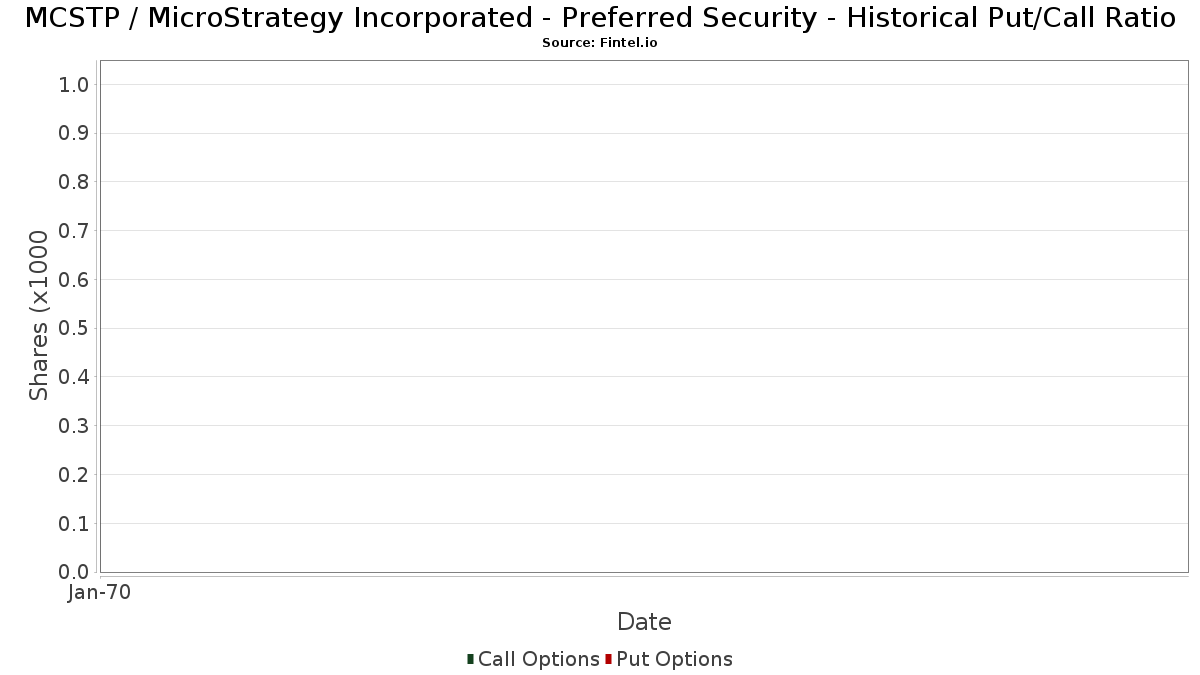The width and height of the screenshot is (1200, 675).
Task: Click the Source: Fintel.io text
Action: (x=600, y=43)
